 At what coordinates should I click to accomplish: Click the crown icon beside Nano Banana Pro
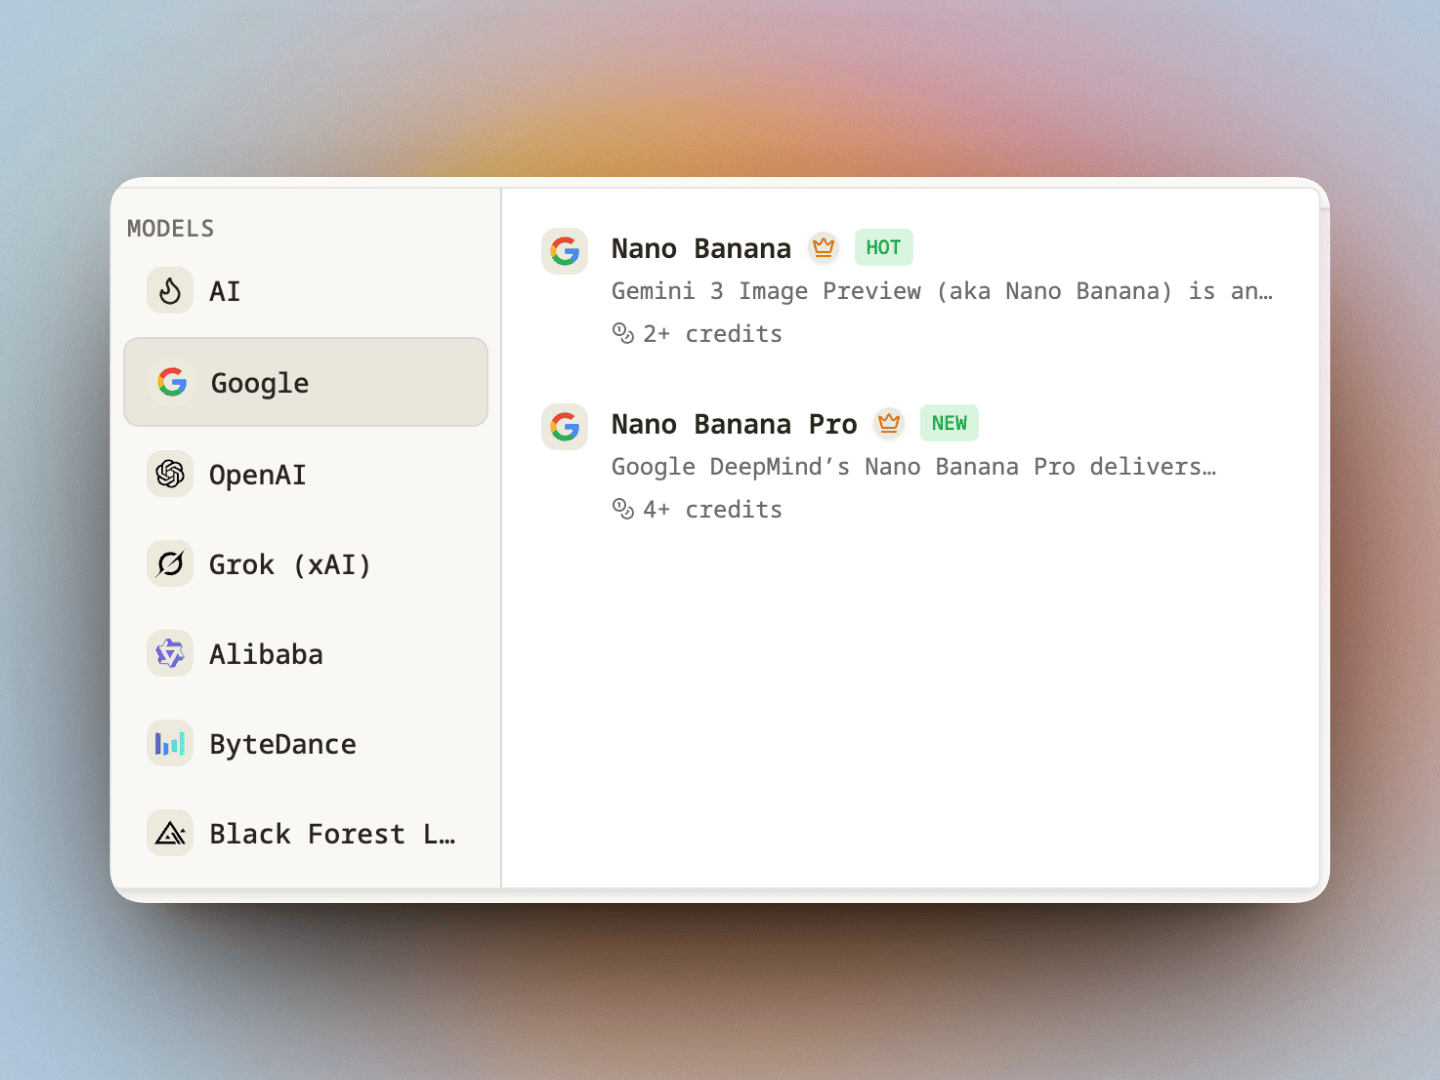(889, 423)
